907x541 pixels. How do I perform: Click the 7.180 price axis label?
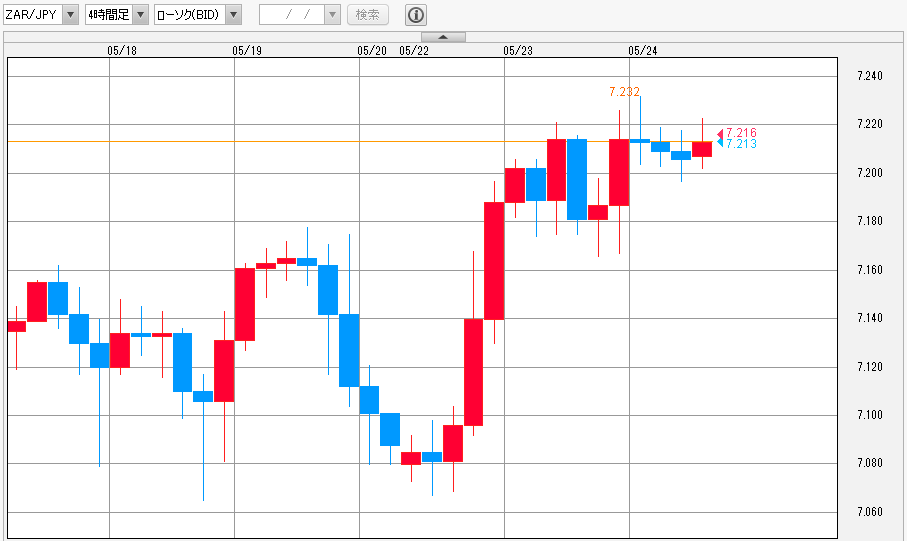(x=870, y=220)
